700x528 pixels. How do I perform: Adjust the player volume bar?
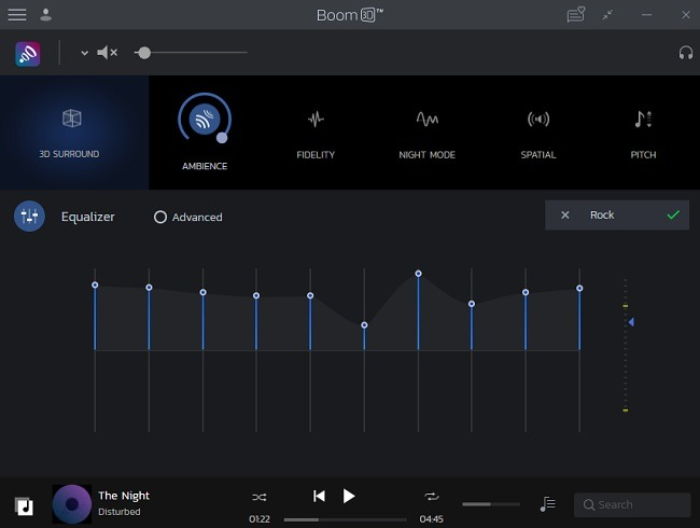[x=491, y=504]
